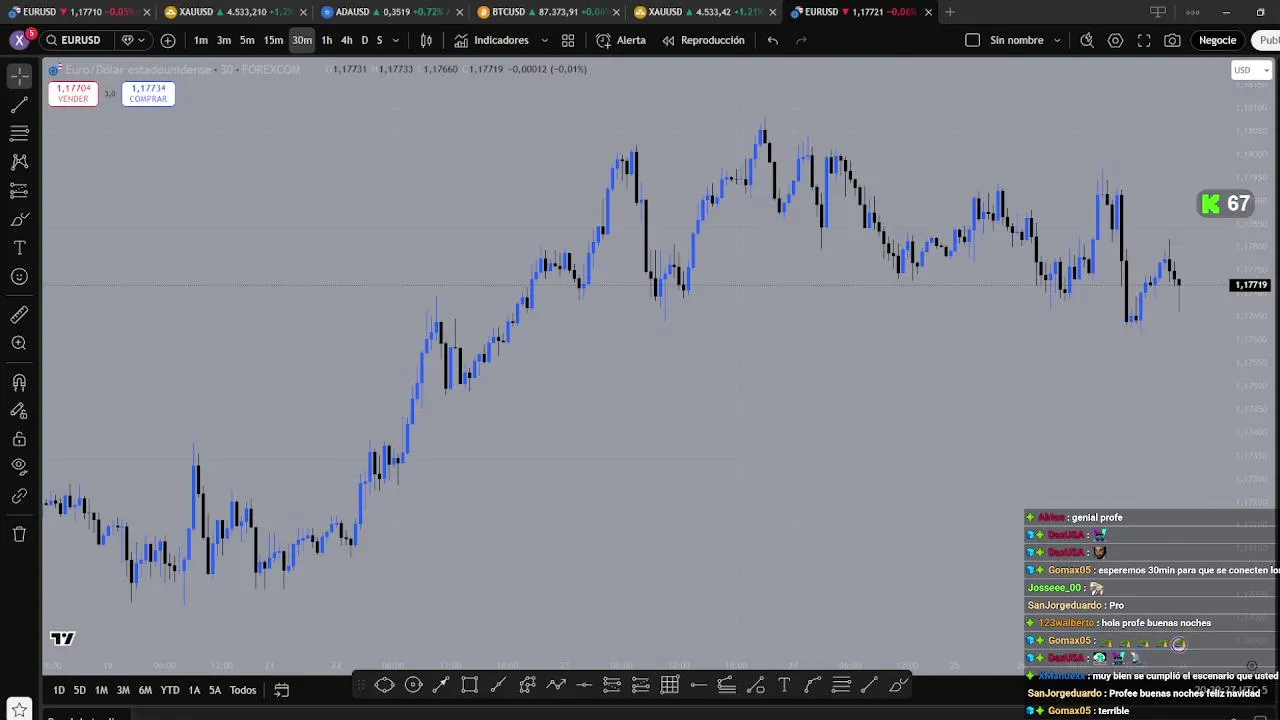Create an alert with Alerta button
Image resolution: width=1280 pixels, height=720 pixels.
pyautogui.click(x=621, y=40)
